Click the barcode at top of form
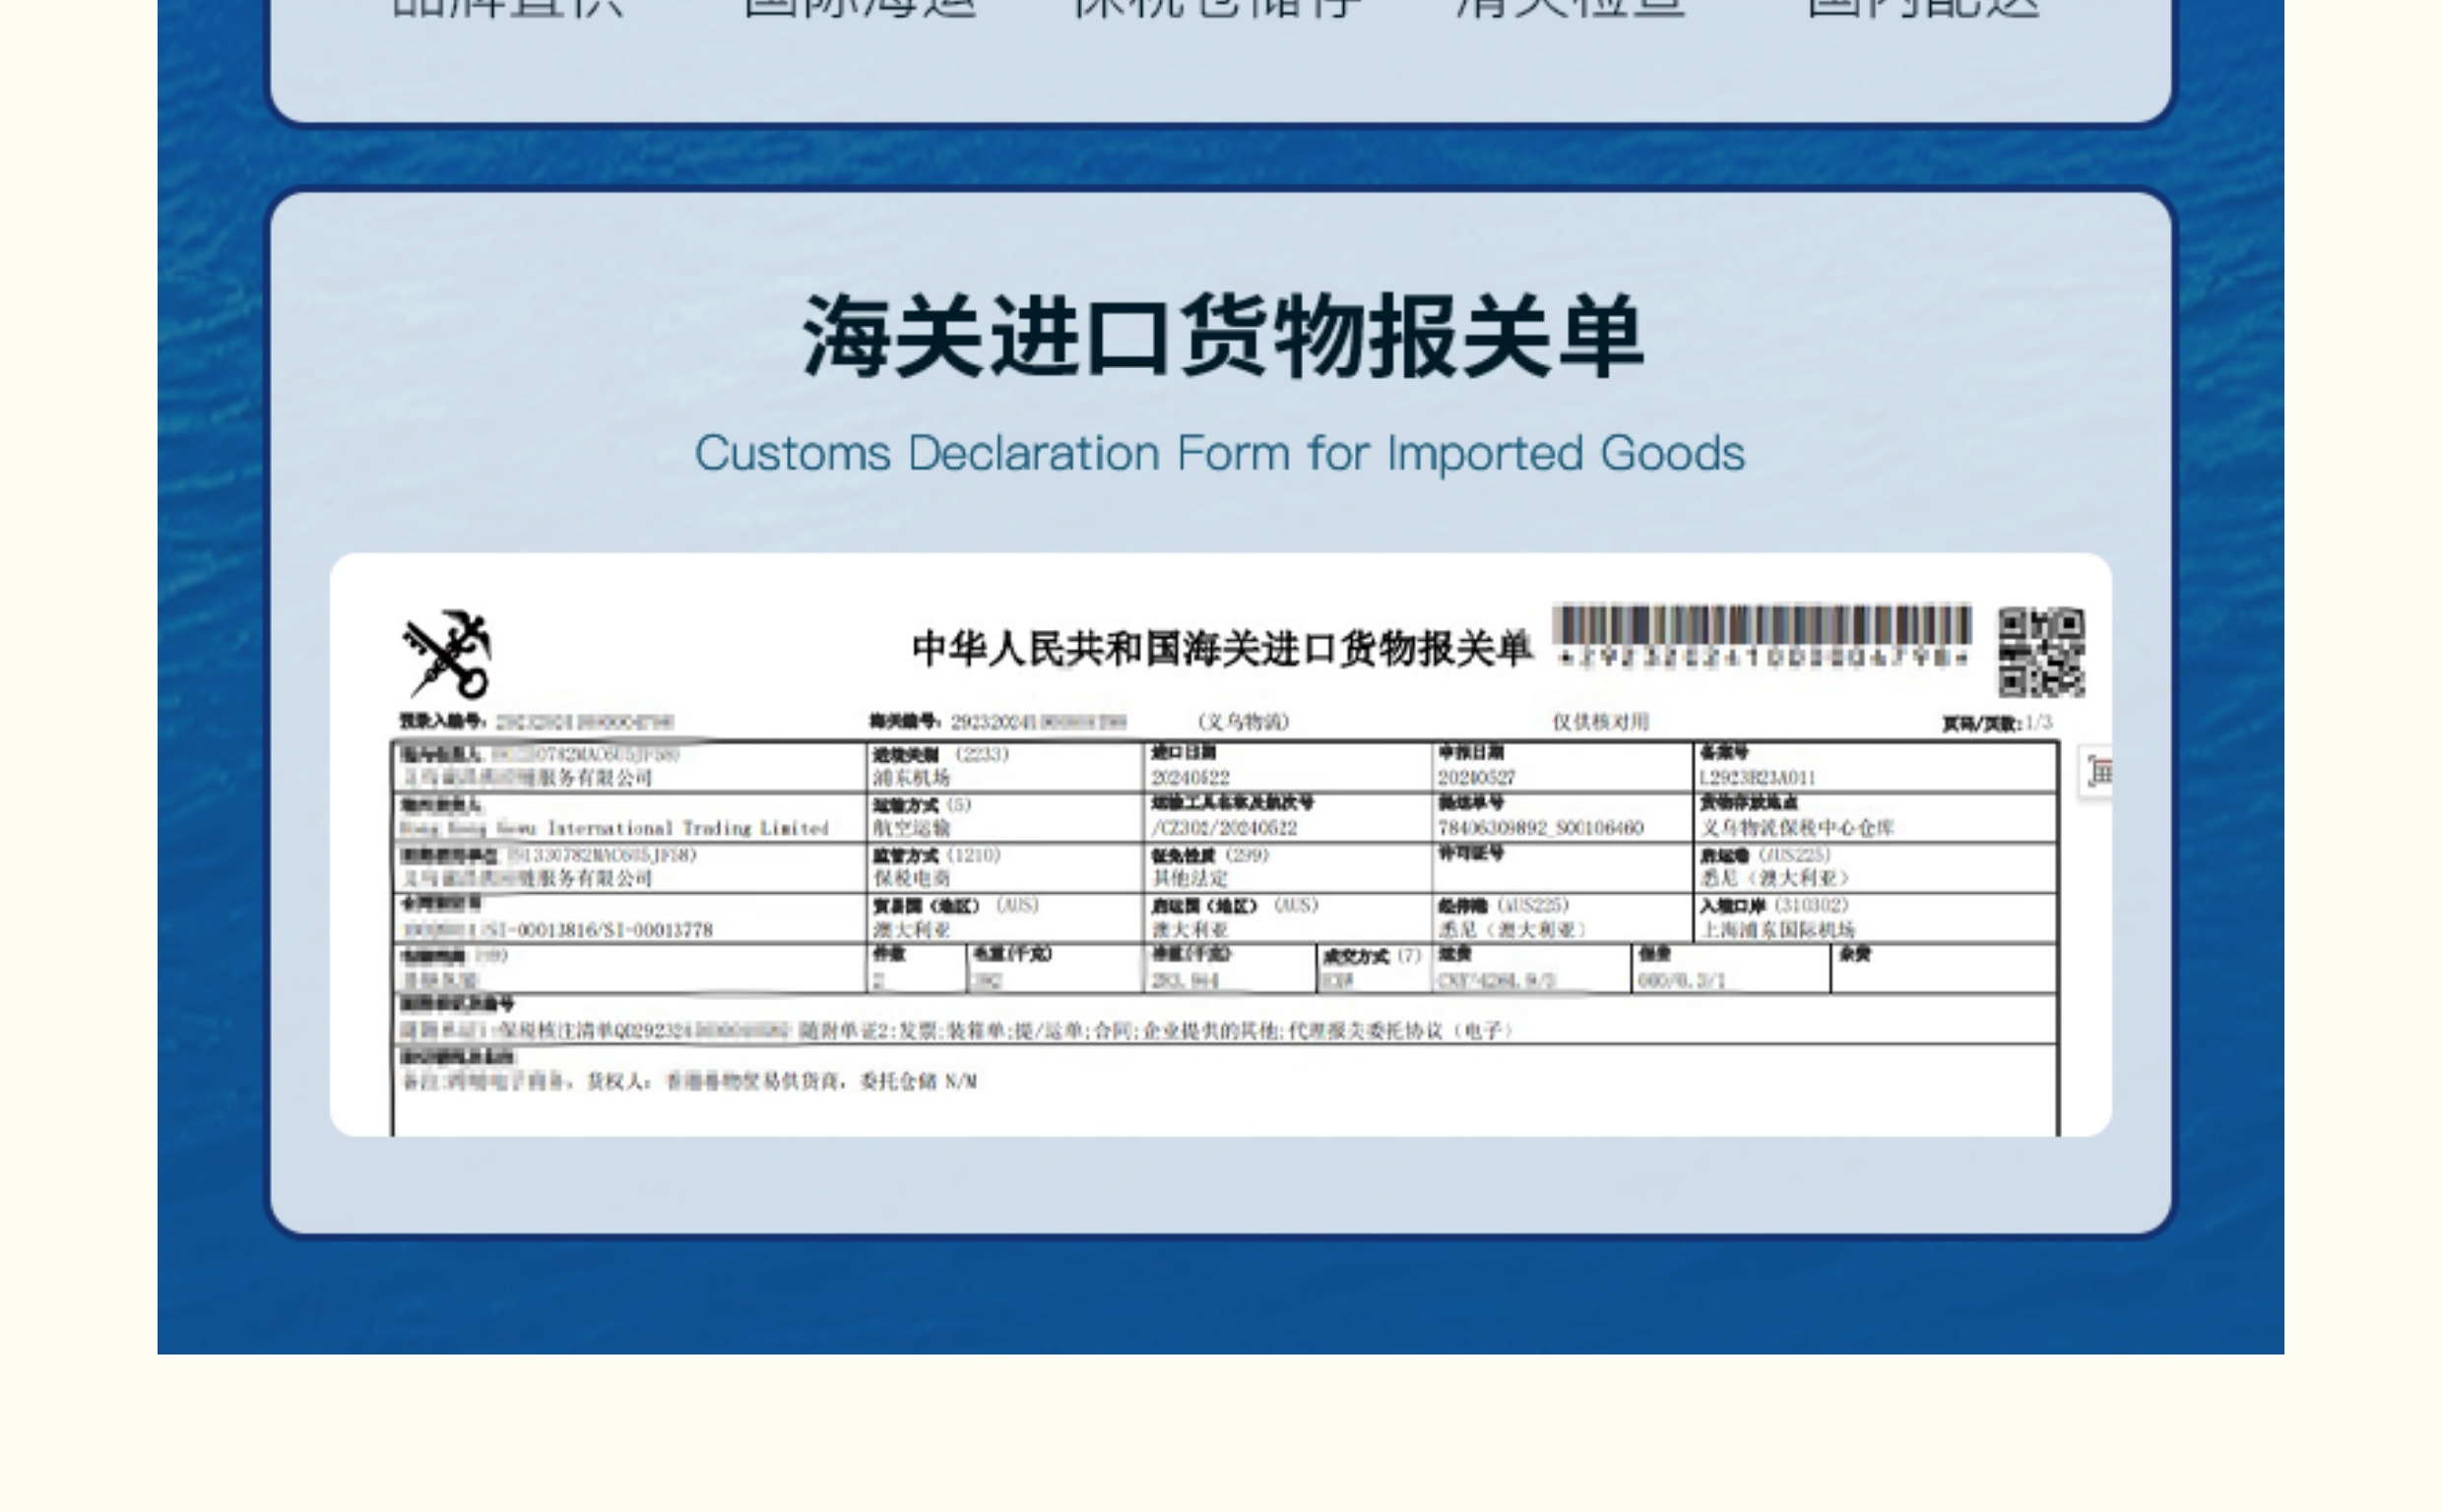2442x1512 pixels. coord(1761,628)
